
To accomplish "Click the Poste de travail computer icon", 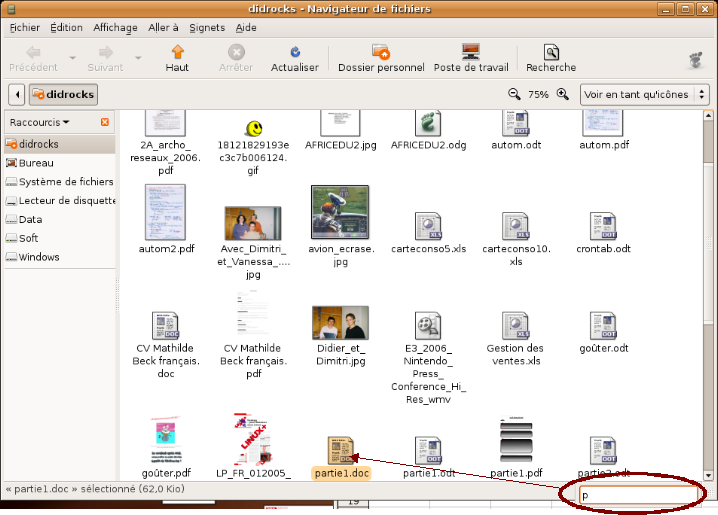I will pos(471,52).
